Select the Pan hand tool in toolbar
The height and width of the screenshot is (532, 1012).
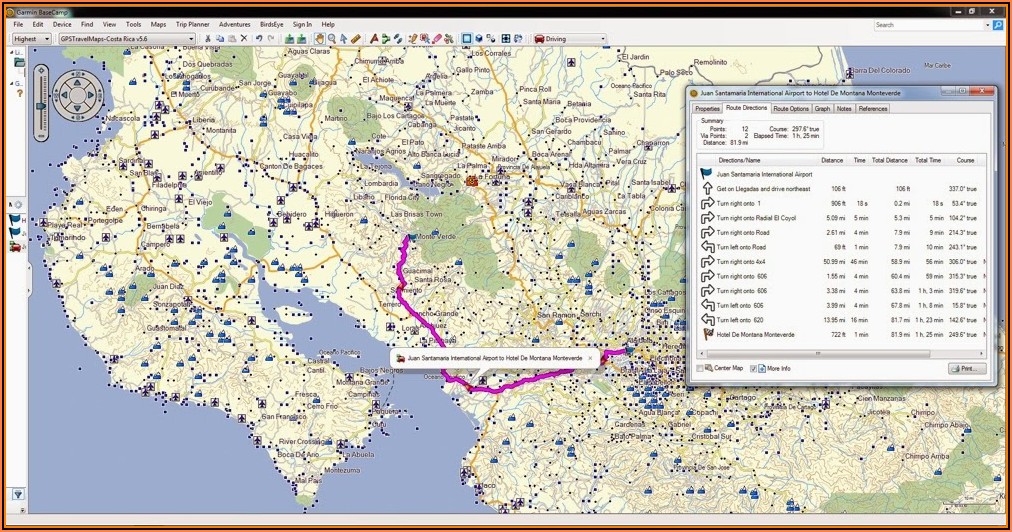[320, 39]
